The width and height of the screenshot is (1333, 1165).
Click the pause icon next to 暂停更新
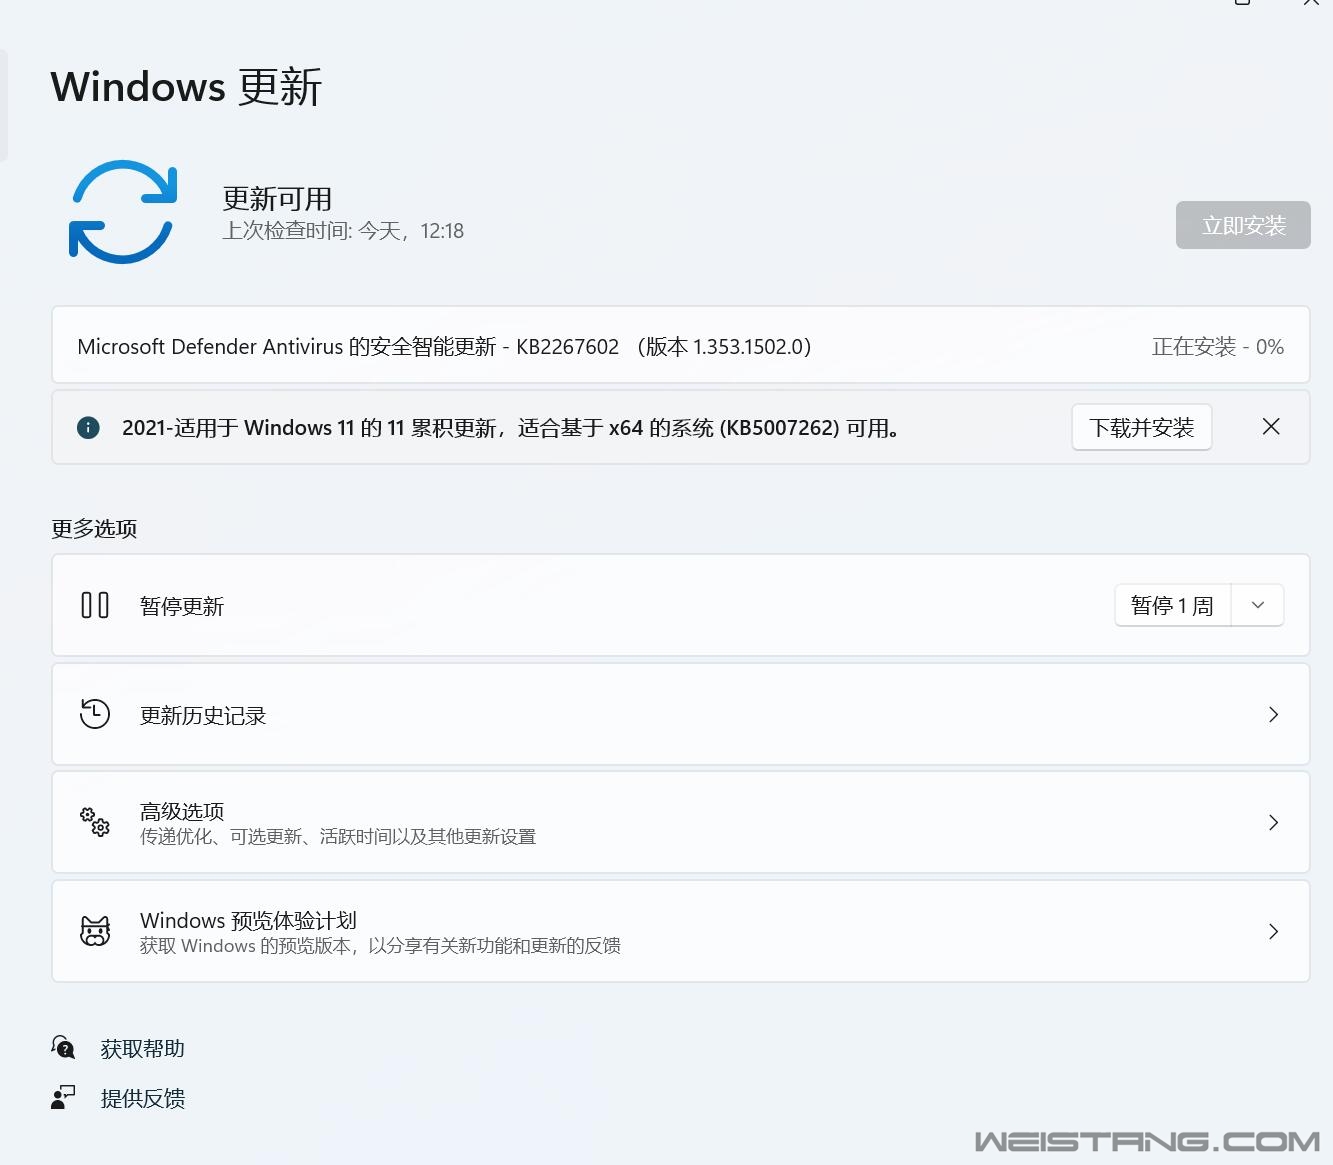tap(95, 605)
